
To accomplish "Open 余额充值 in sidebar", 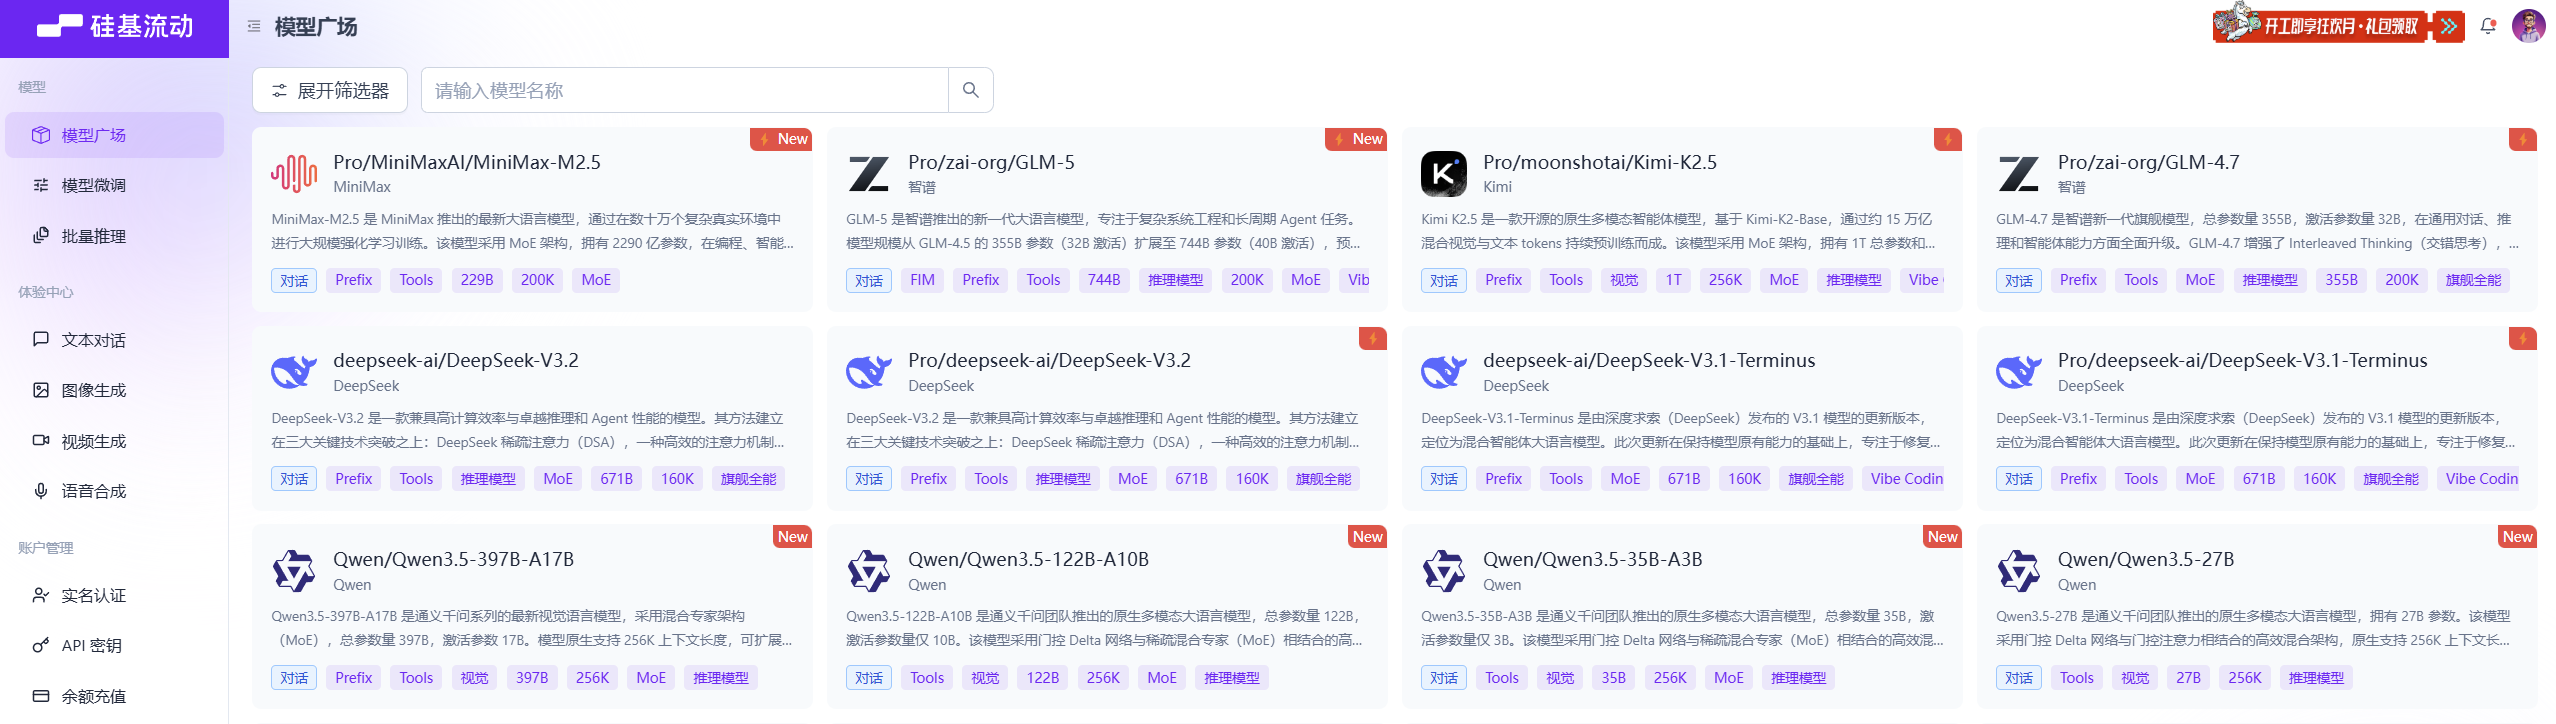I will [x=114, y=696].
